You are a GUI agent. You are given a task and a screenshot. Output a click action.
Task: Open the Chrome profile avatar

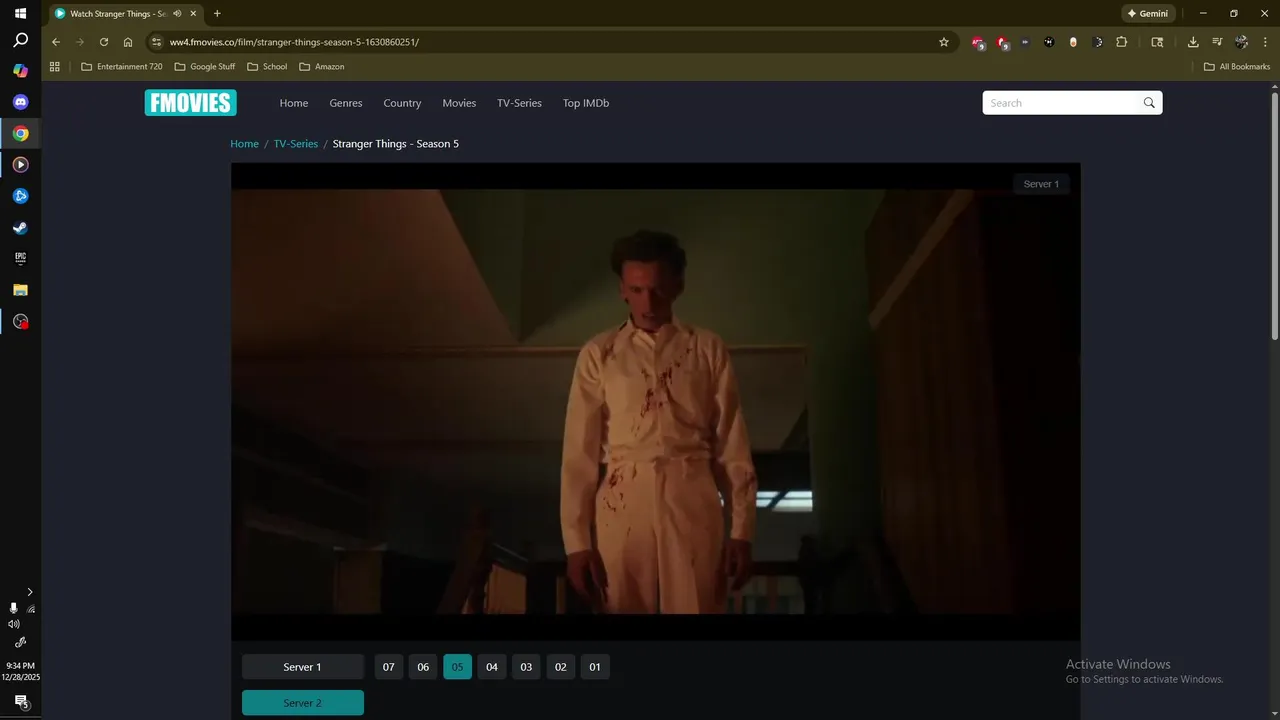(1241, 42)
